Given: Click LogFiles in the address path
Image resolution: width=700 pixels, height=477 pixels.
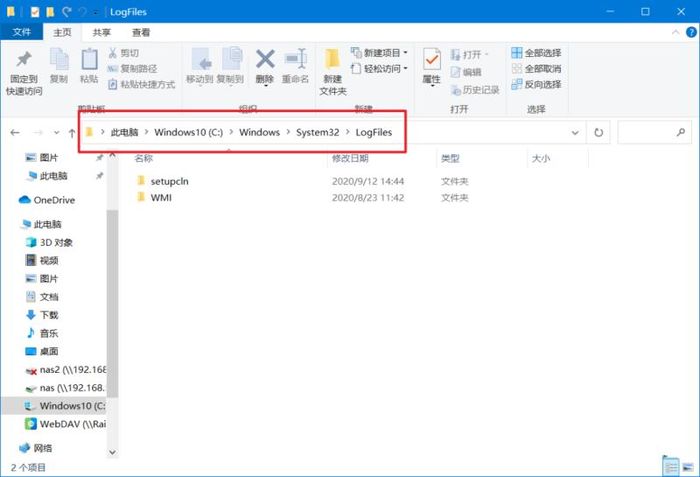Looking at the screenshot, I should (374, 132).
